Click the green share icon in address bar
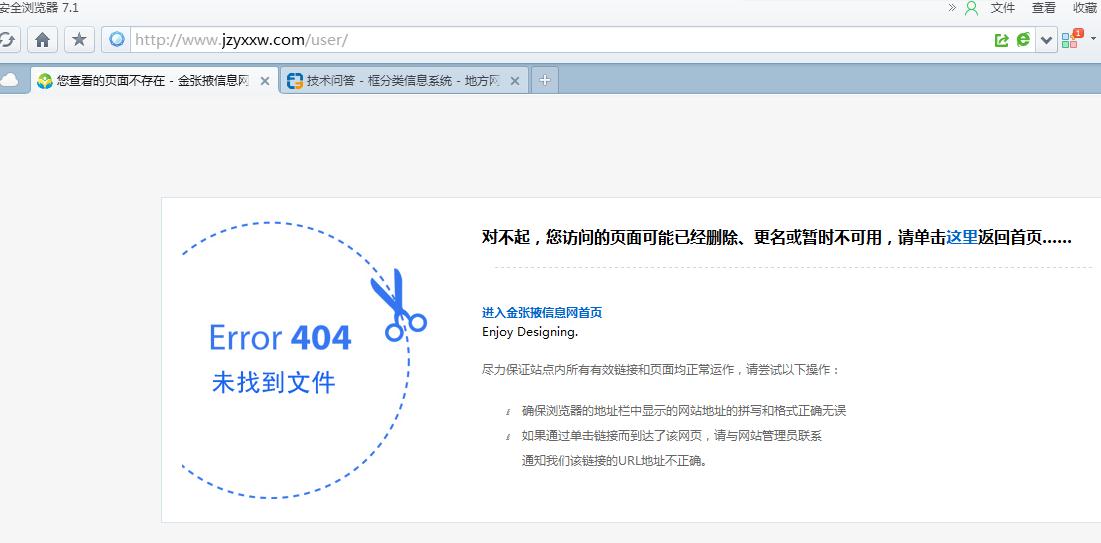 (1001, 40)
